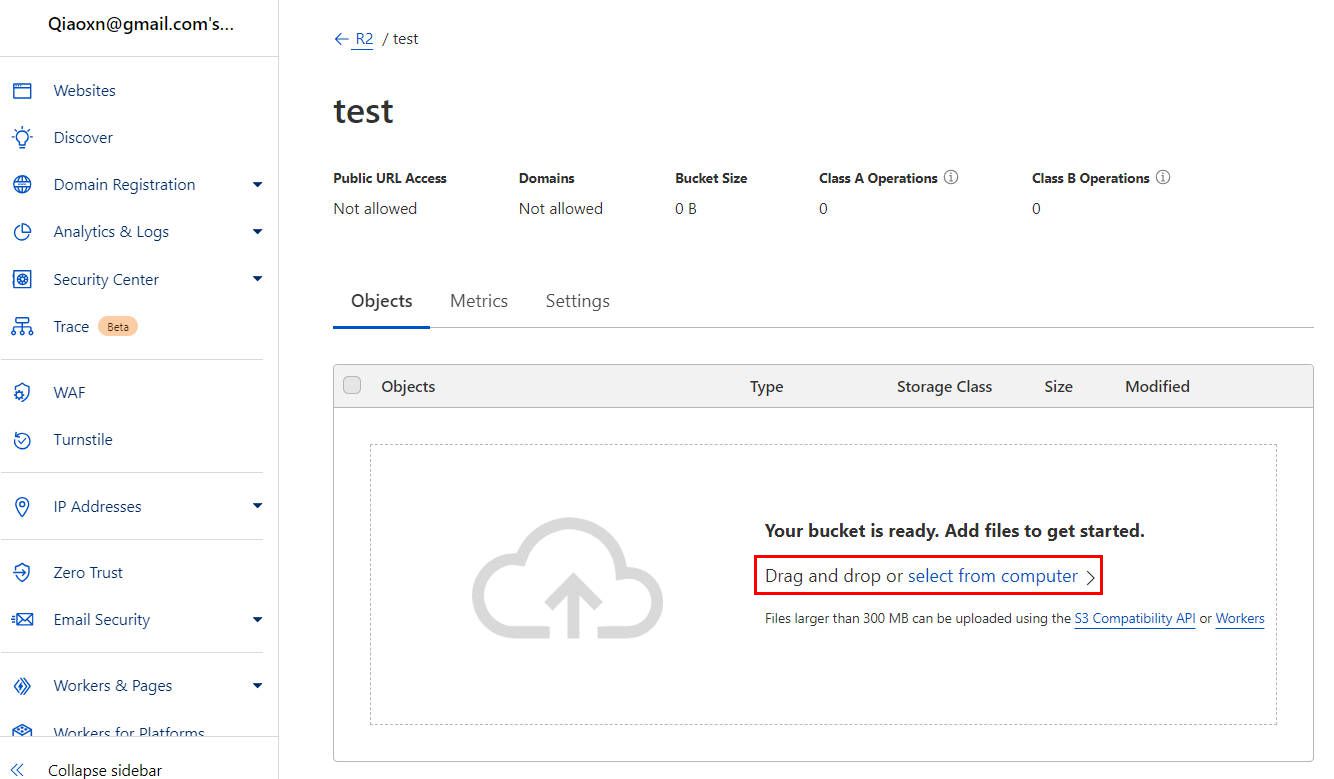This screenshot has width=1334, height=779.
Task: Click the Discover lightbulb icon
Action: point(22,137)
